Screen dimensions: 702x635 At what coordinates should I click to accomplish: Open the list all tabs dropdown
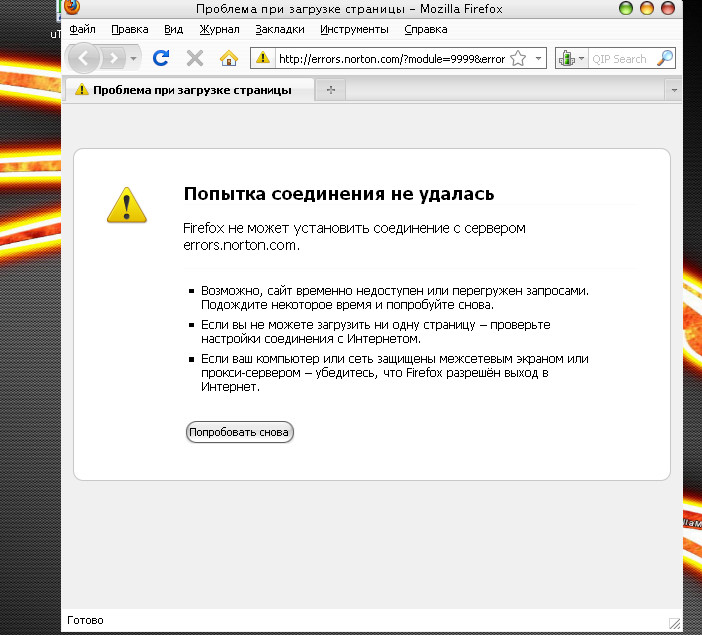(674, 90)
